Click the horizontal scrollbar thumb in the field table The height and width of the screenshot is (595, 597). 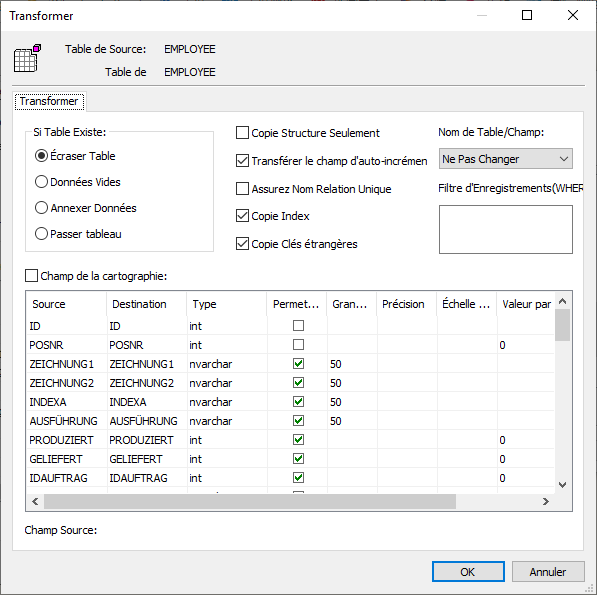pyautogui.click(x=250, y=501)
